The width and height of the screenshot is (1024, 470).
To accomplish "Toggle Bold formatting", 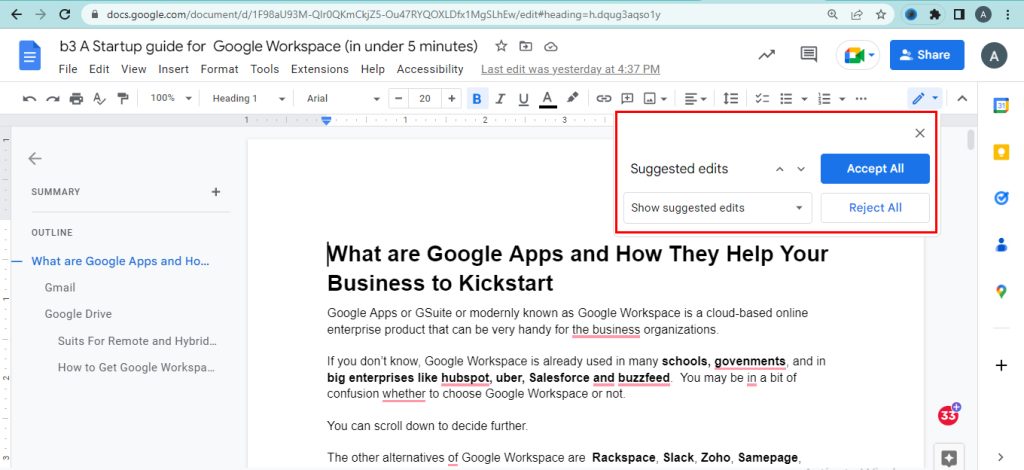I will (476, 99).
